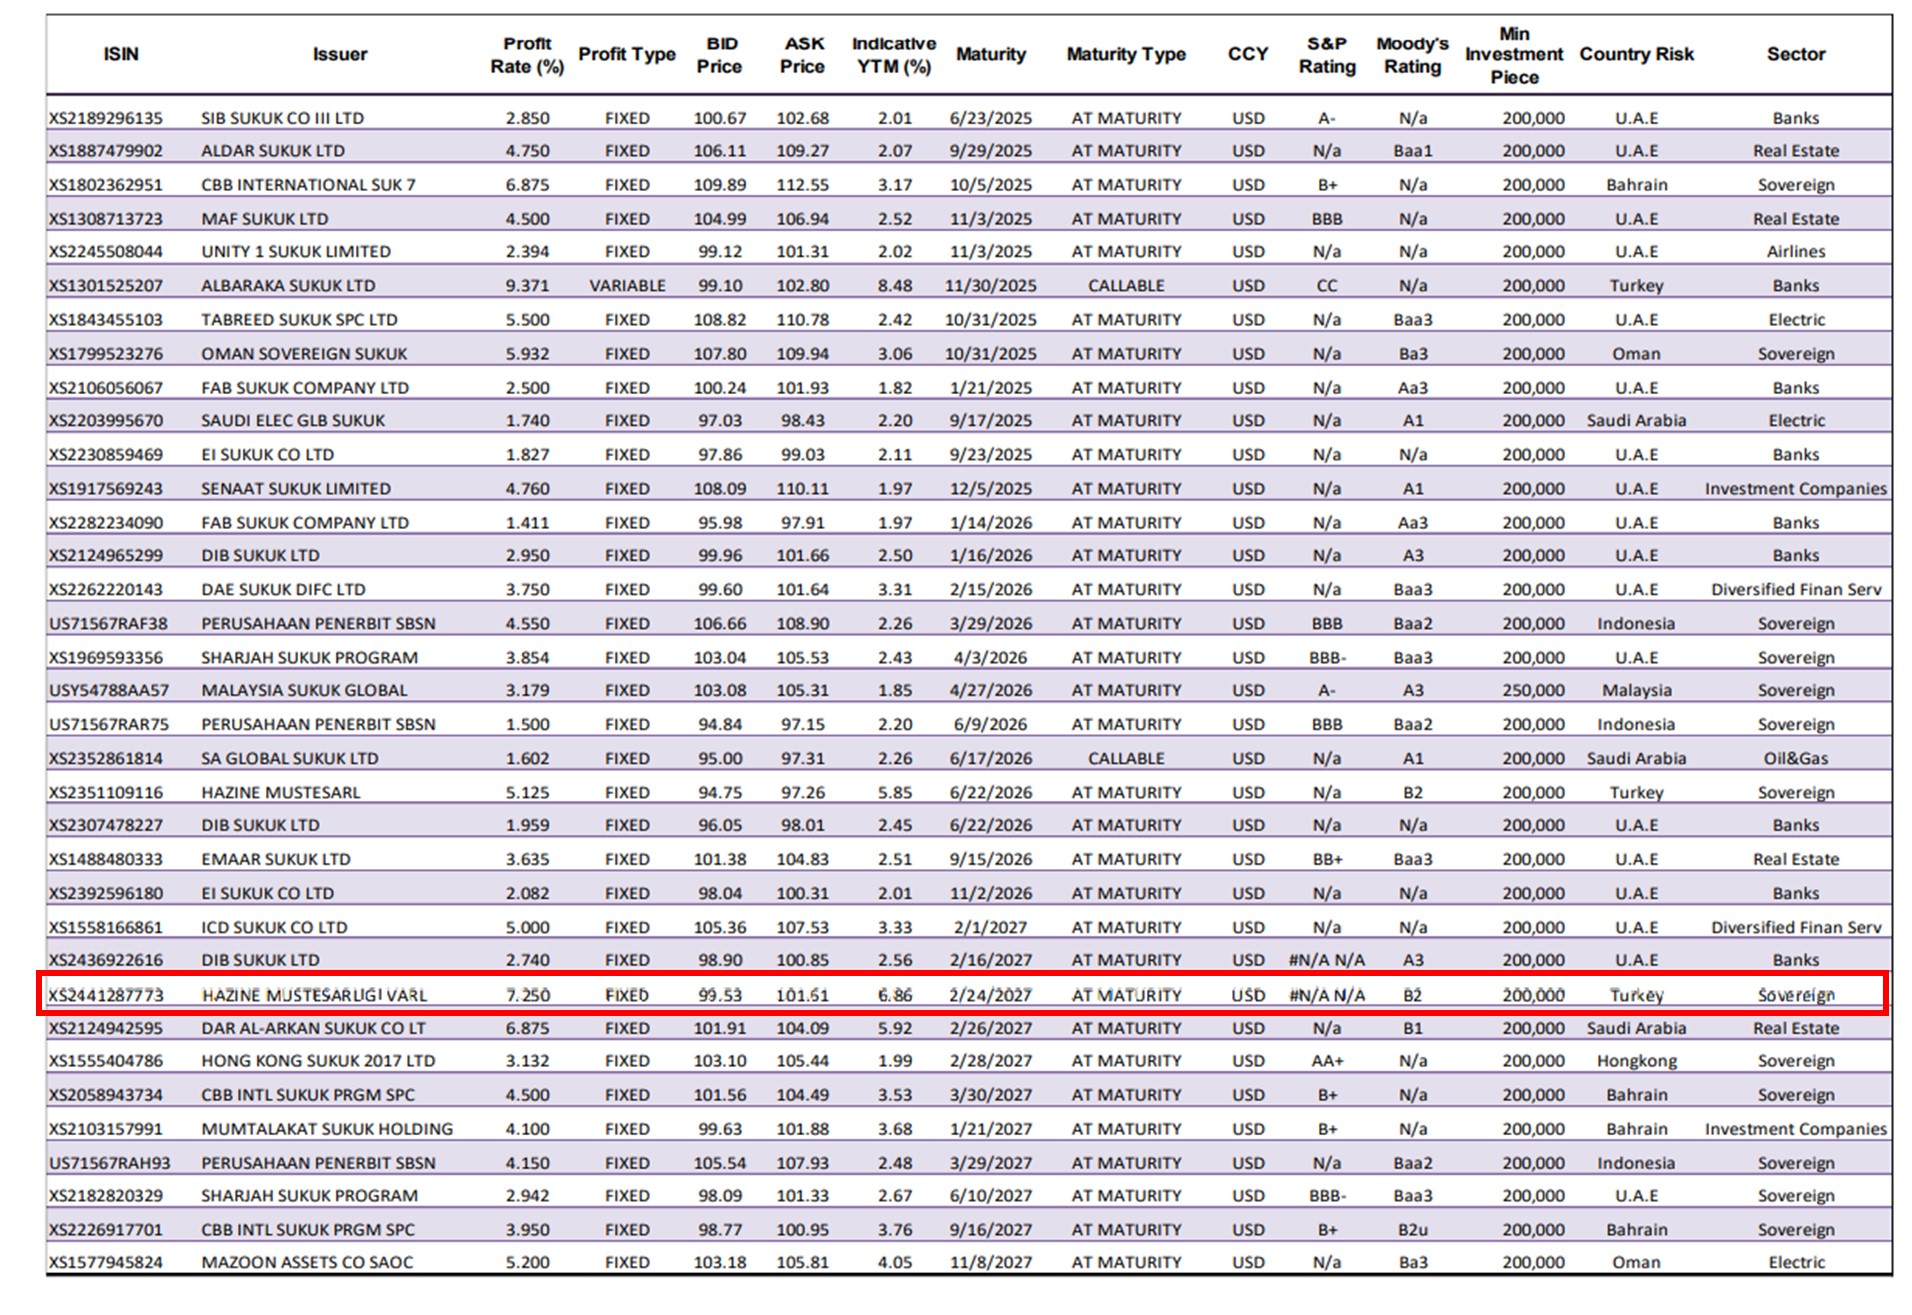Select issuer SENAAT SUKUK LIMITED
The height and width of the screenshot is (1315, 1912).
(x=296, y=489)
